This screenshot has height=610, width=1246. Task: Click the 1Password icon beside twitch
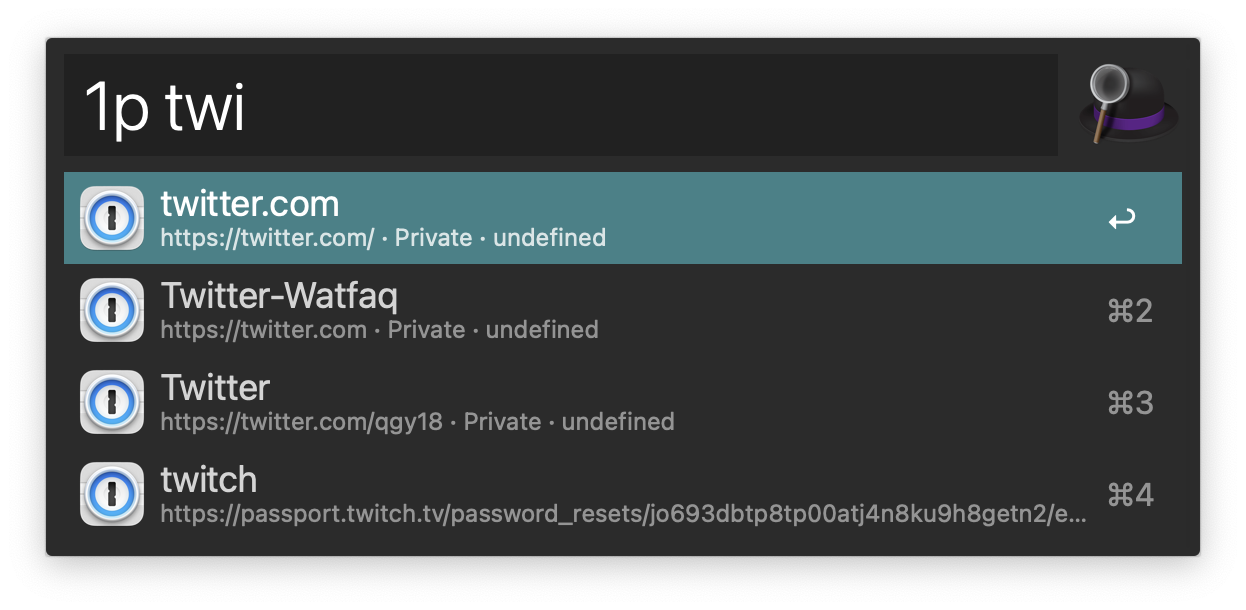tap(112, 494)
